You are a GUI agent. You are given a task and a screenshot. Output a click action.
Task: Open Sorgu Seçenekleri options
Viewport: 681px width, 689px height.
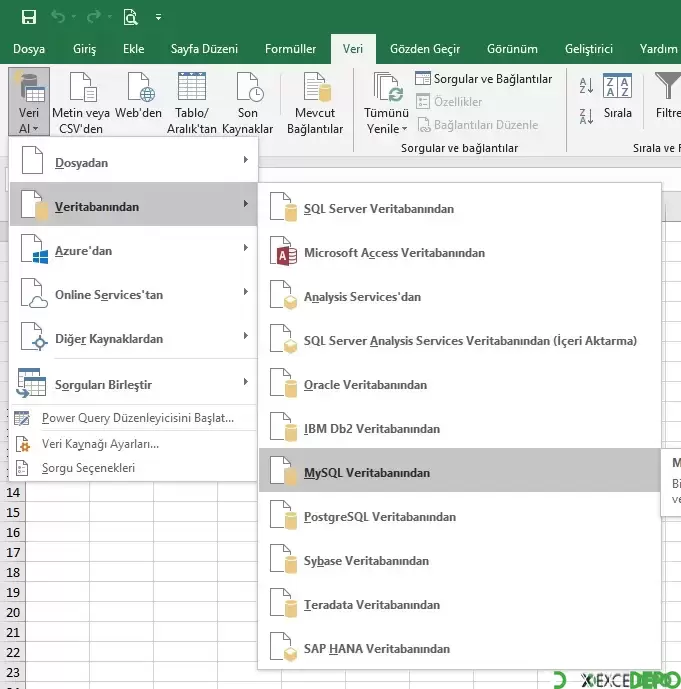134,468
